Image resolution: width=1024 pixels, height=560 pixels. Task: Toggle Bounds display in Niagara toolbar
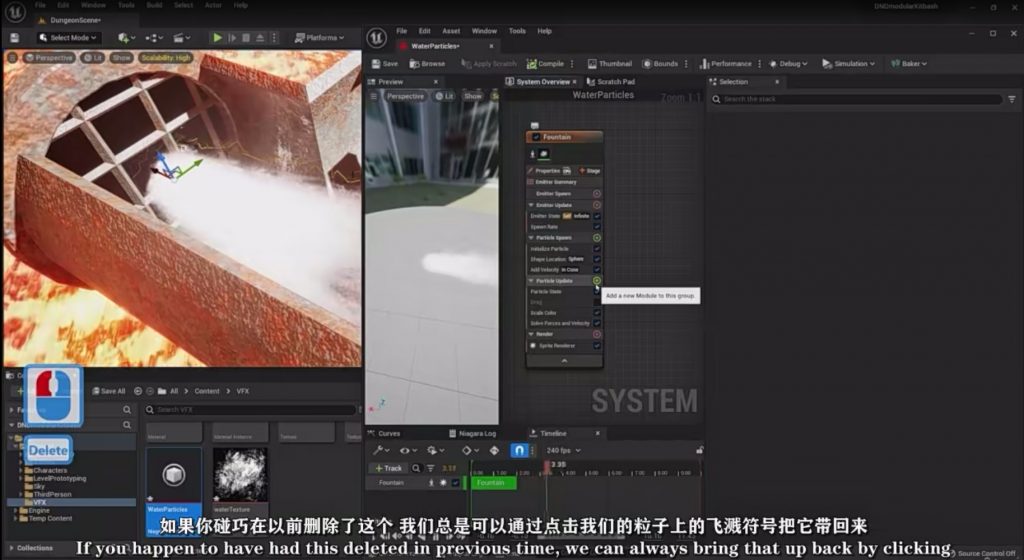(660, 63)
